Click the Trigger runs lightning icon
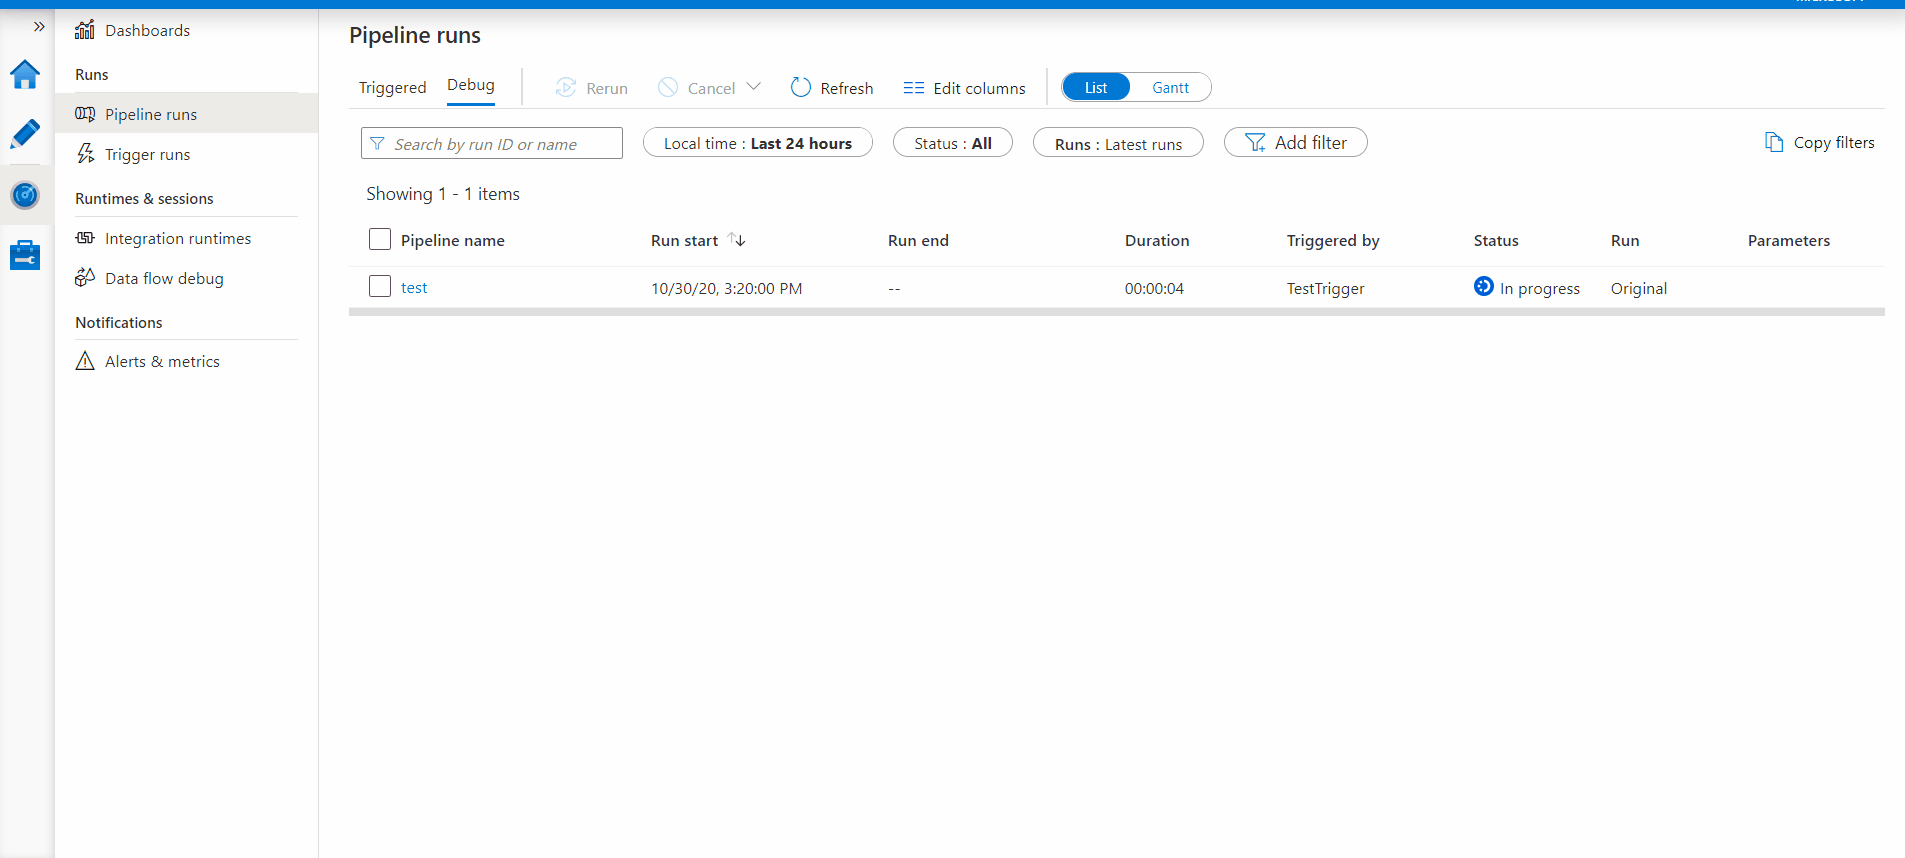 tap(85, 154)
